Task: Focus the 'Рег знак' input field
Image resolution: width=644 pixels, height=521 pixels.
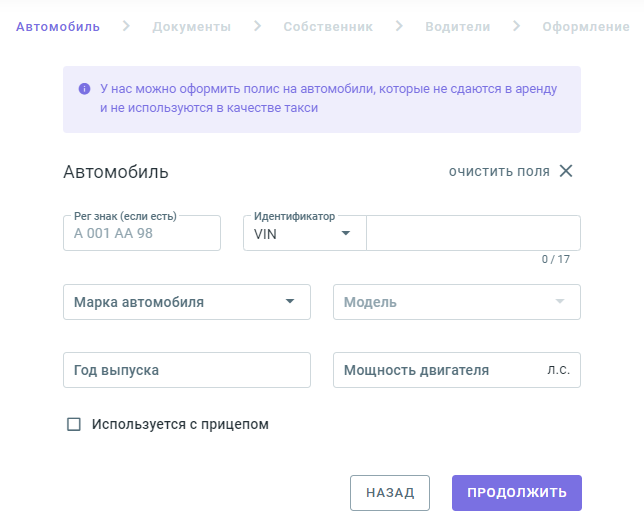Action: click(141, 233)
